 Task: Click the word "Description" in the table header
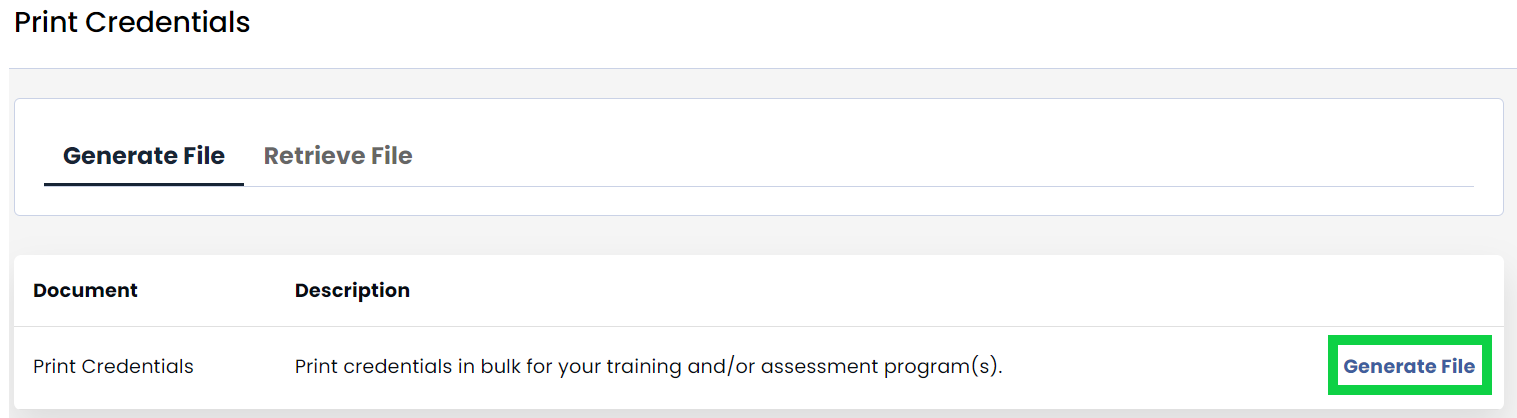click(x=352, y=290)
